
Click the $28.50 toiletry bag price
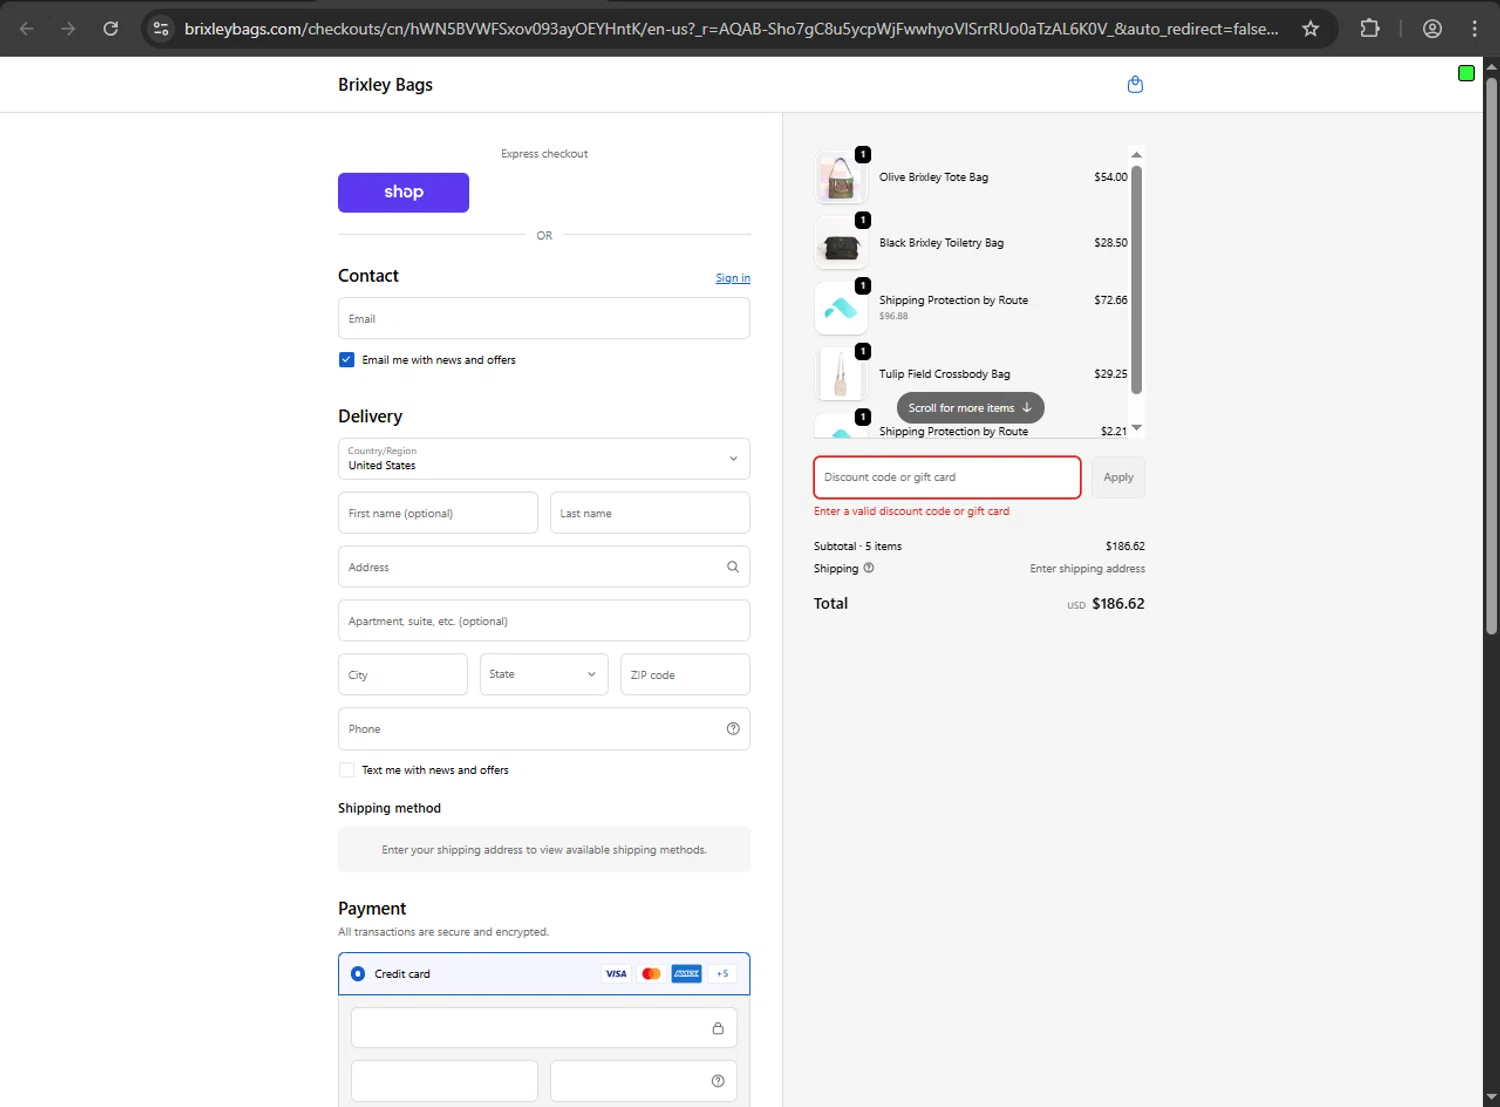coord(1111,243)
